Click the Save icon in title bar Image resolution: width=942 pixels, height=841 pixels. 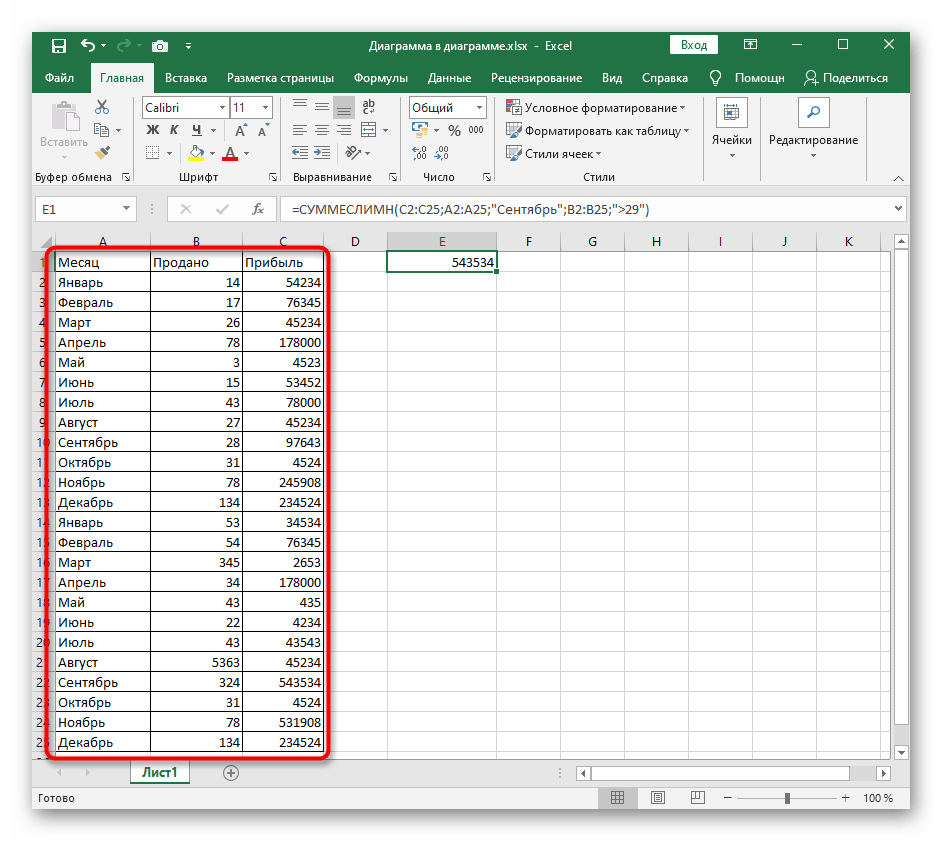click(59, 46)
